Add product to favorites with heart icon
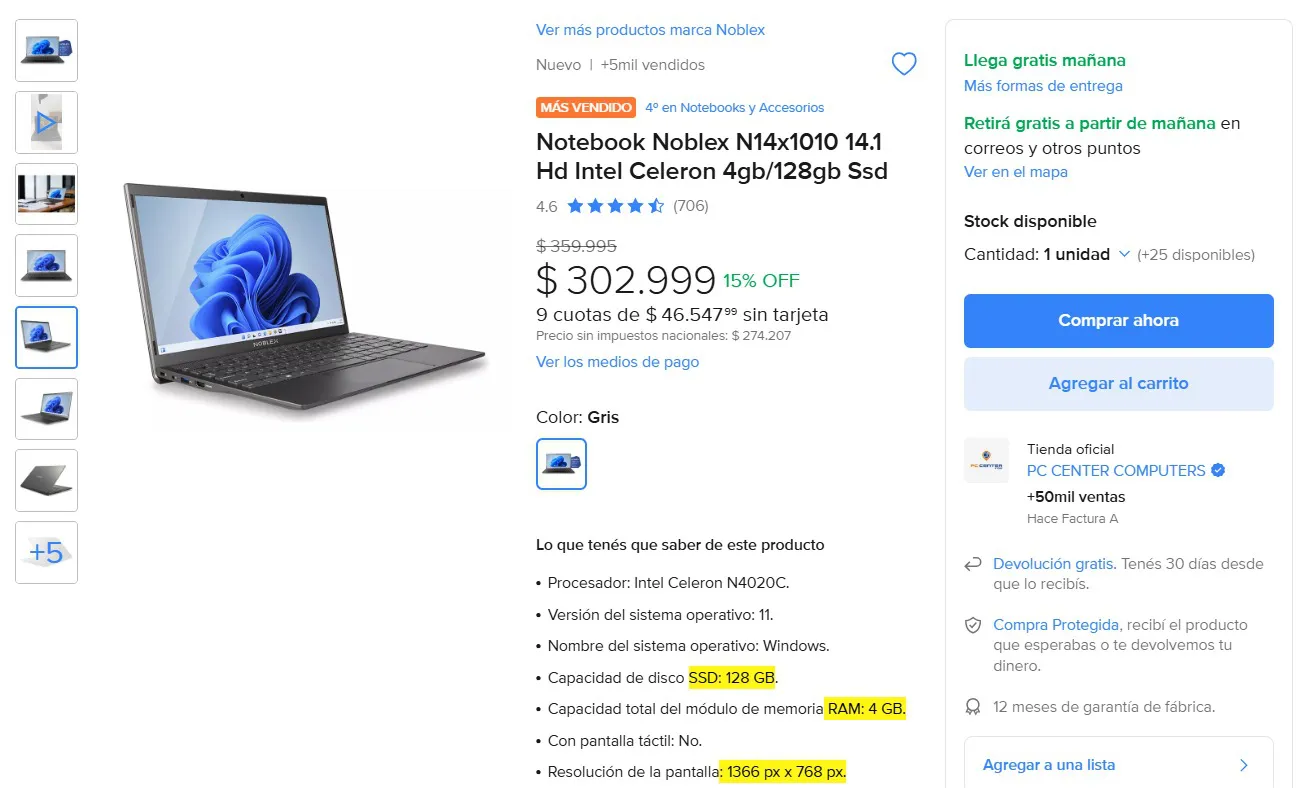The height and width of the screenshot is (788, 1315). click(903, 64)
